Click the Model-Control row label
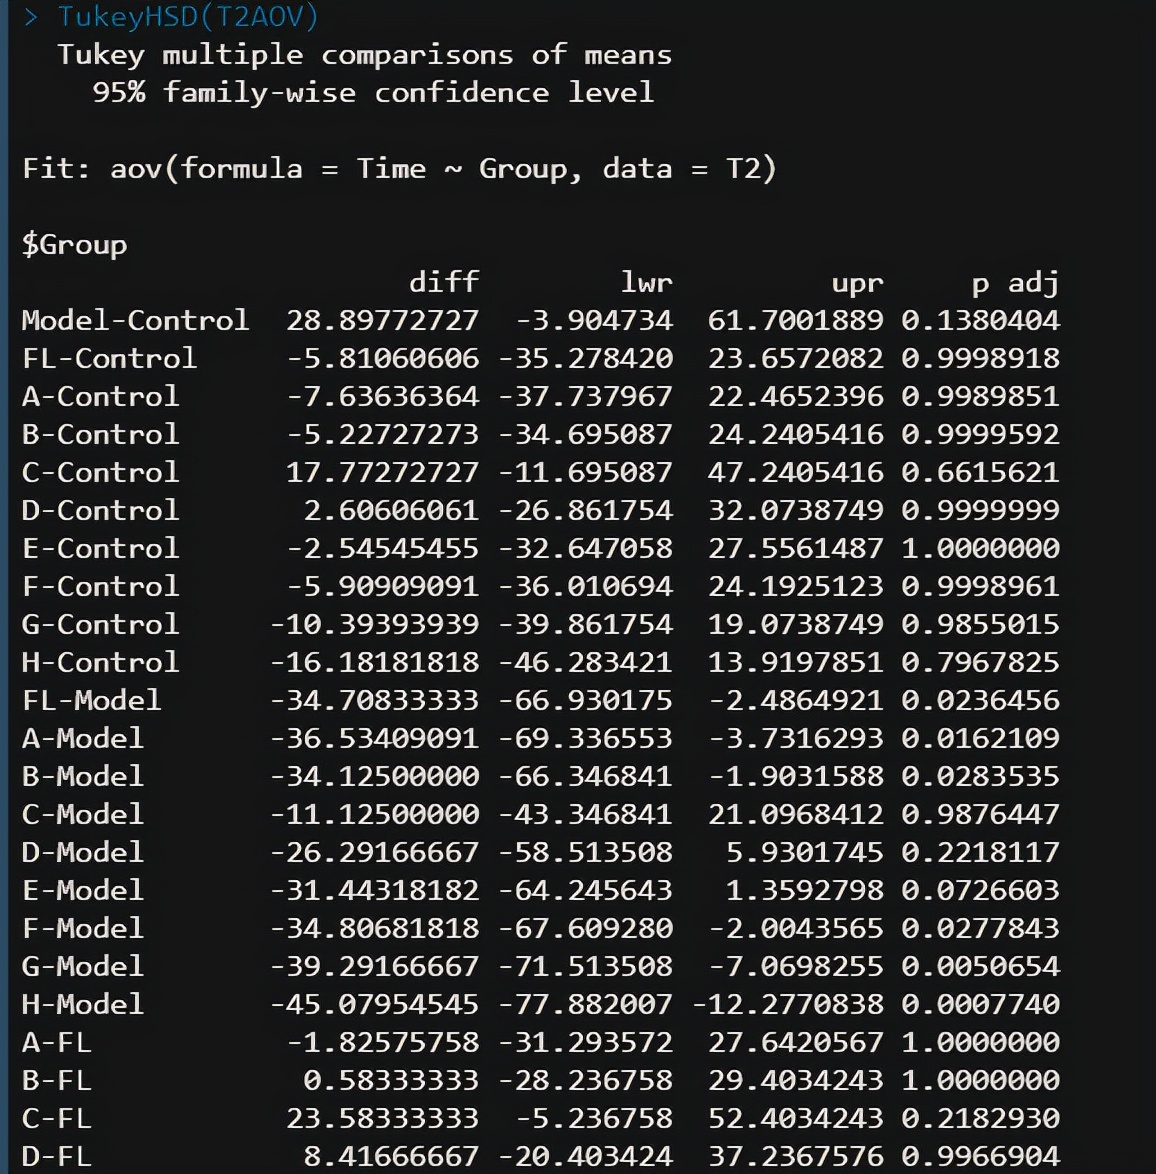Viewport: 1156px width, 1174px height. (135, 320)
